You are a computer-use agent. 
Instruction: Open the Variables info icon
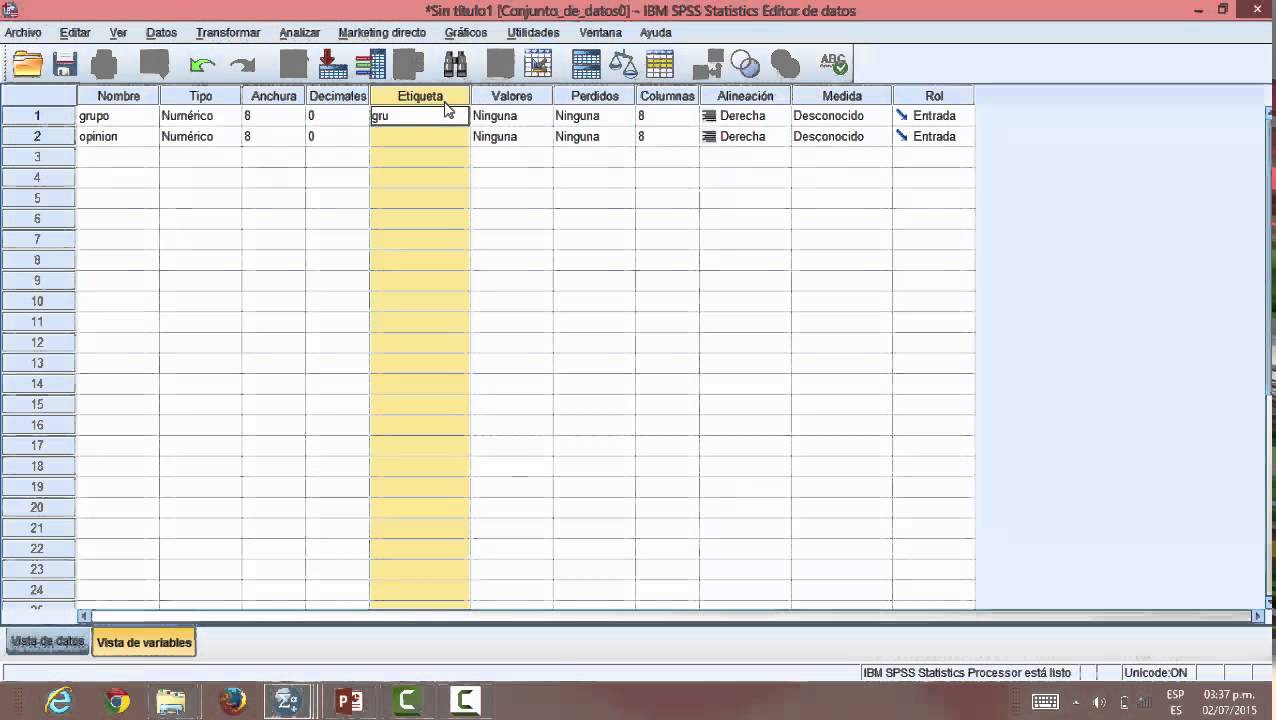tap(370, 64)
